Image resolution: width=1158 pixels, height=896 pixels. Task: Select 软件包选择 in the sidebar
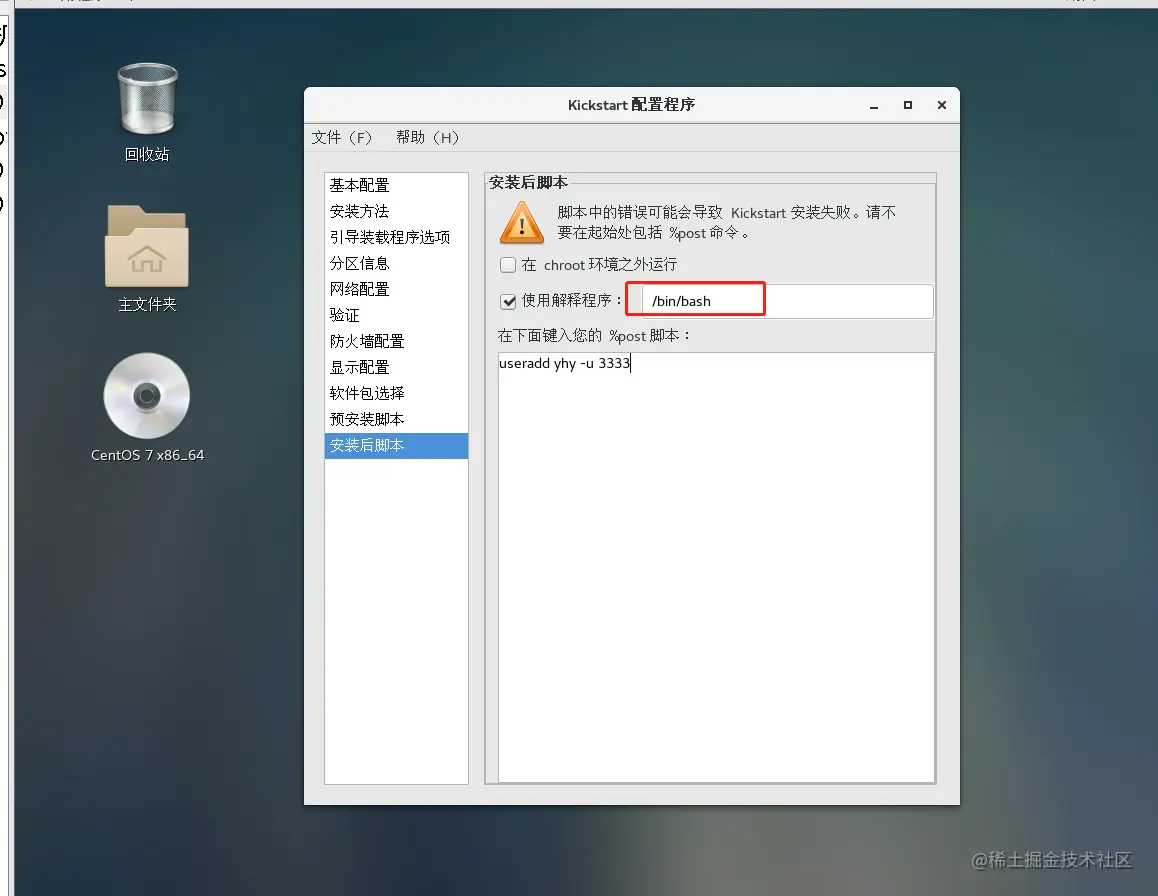[396, 393]
